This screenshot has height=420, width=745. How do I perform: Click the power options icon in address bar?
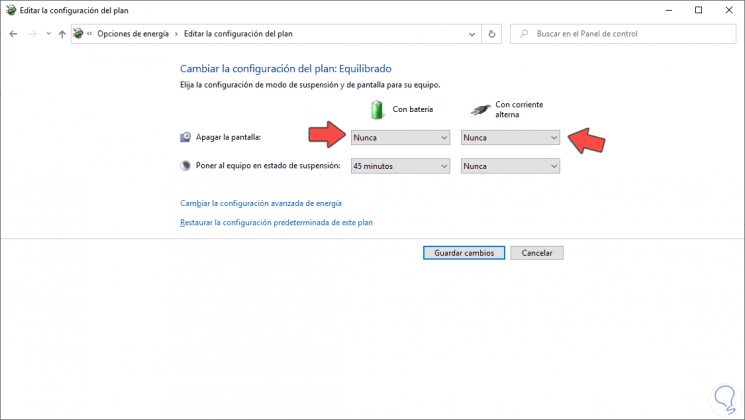(x=78, y=33)
